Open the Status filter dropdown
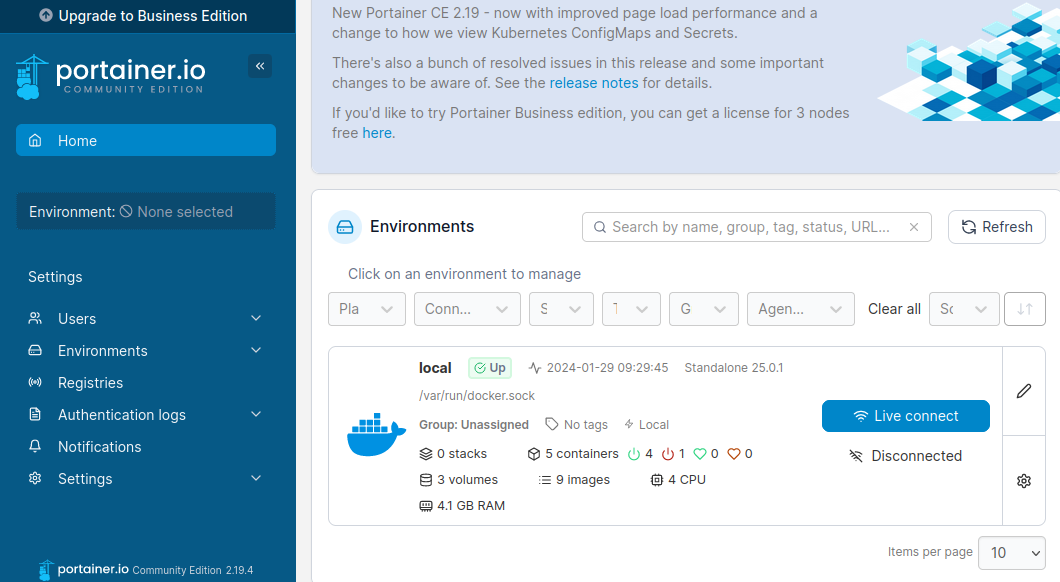The image size is (1060, 582). [x=561, y=309]
